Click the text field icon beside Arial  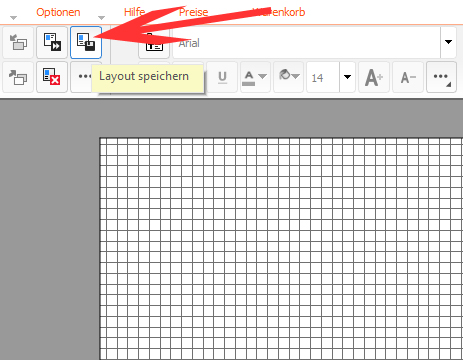point(154,43)
